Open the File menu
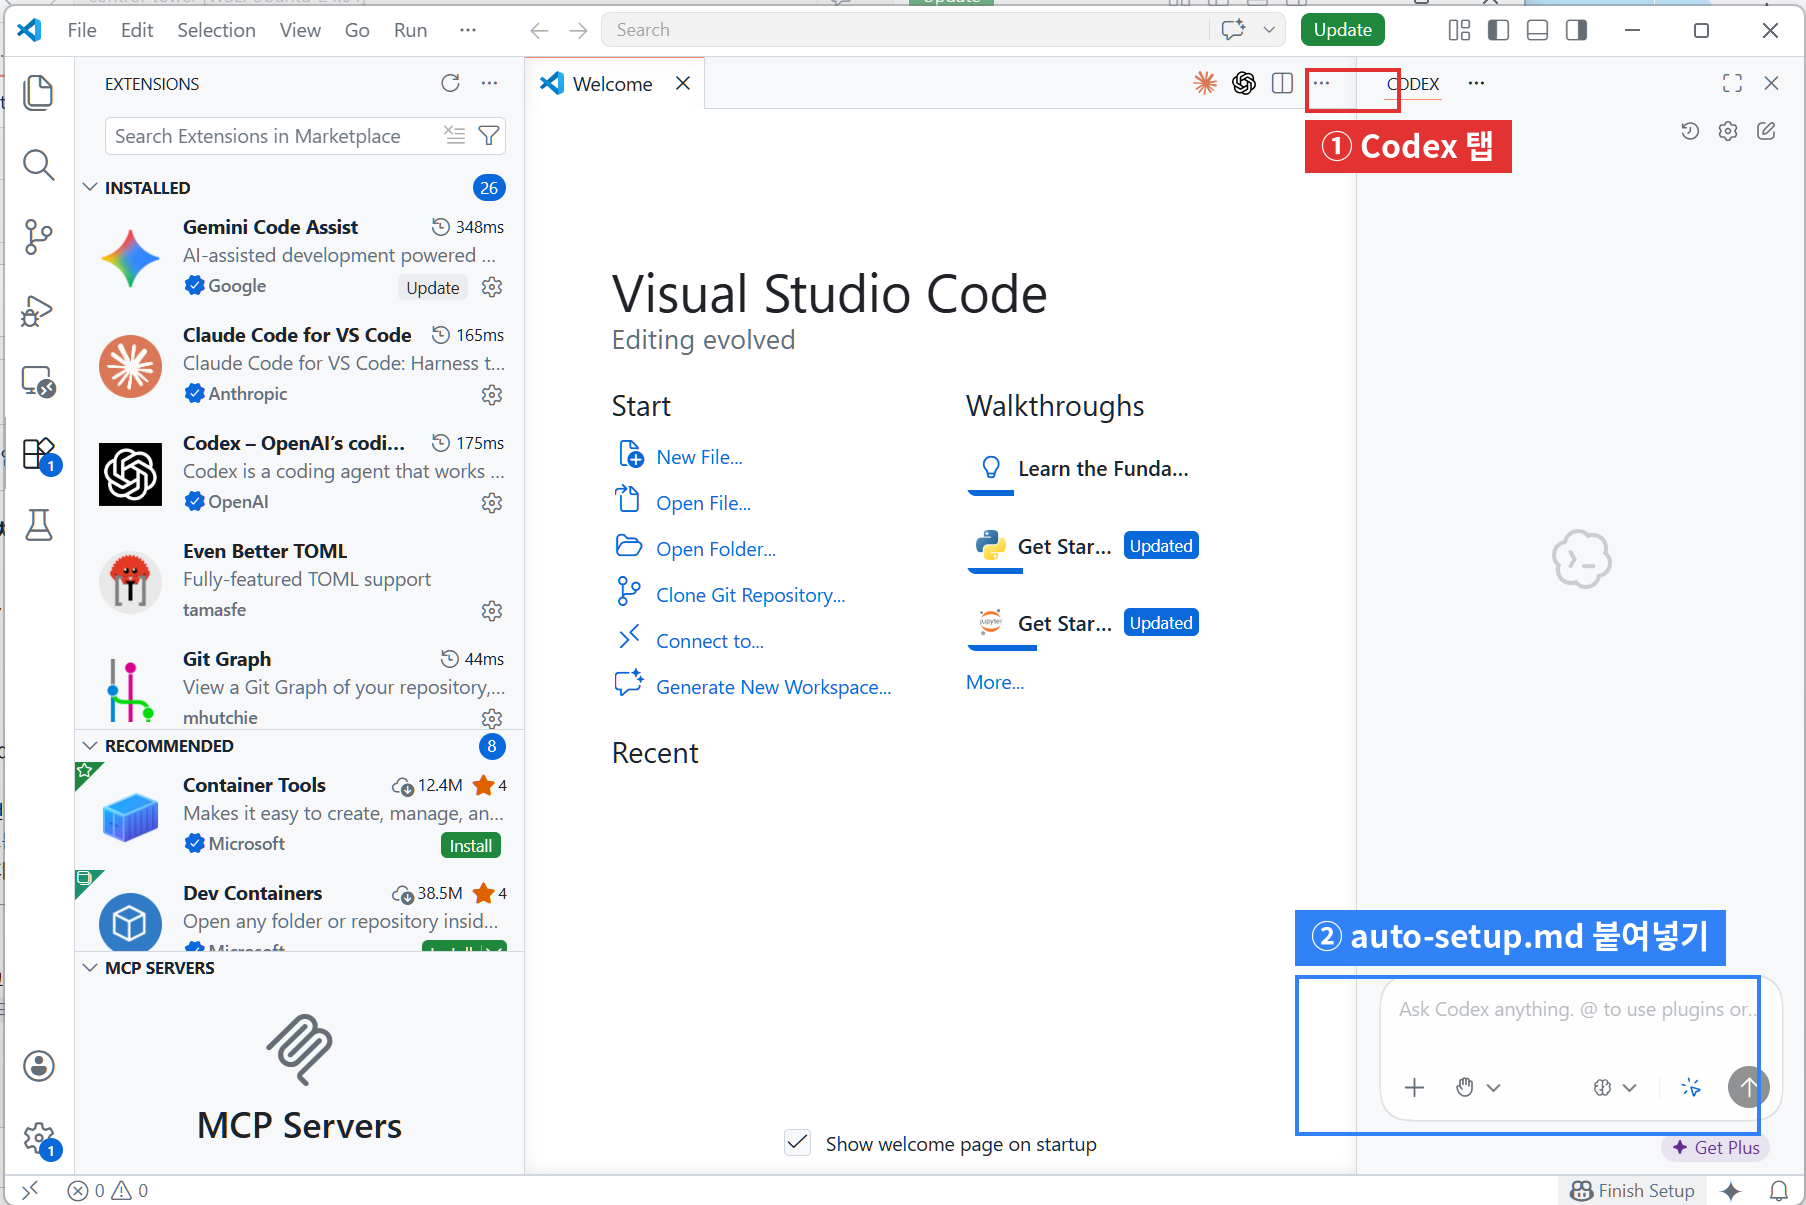This screenshot has width=1806, height=1205. (x=82, y=30)
